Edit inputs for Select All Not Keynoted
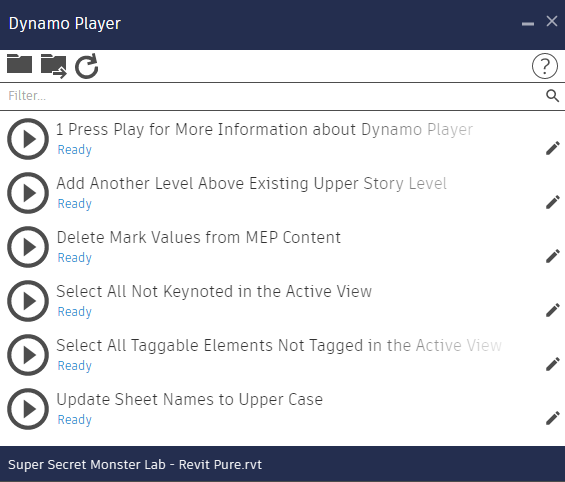Image resolution: width=565 pixels, height=482 pixels. pyautogui.click(x=553, y=310)
